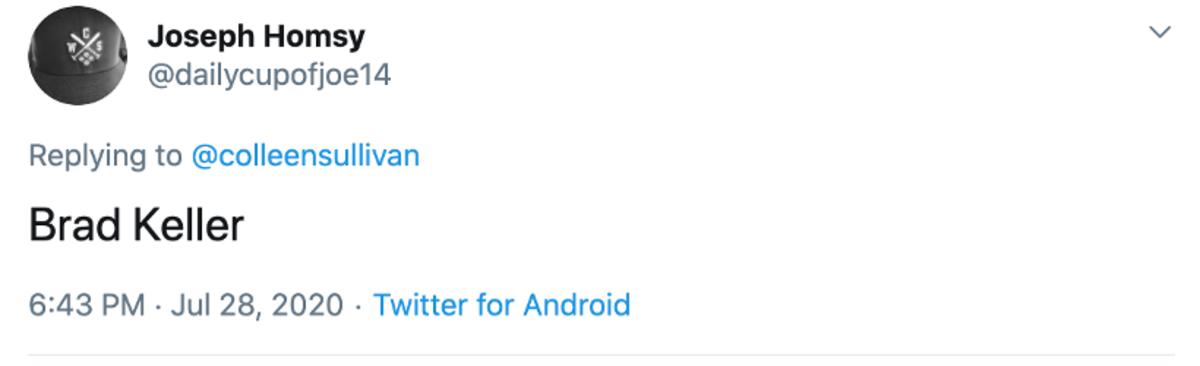Click the year 2020 in the tweet date
1200x366 pixels.
point(312,304)
